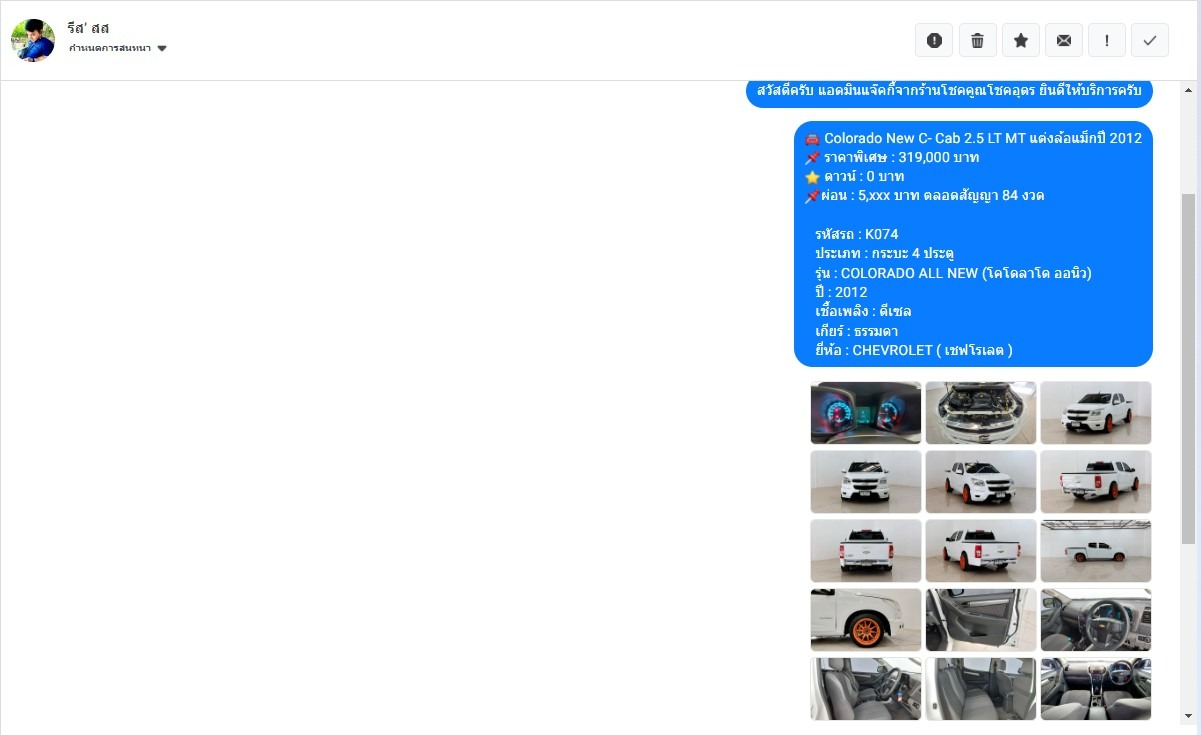
Task: Open the steering wheel from driver-side photo
Action: coord(1096,619)
